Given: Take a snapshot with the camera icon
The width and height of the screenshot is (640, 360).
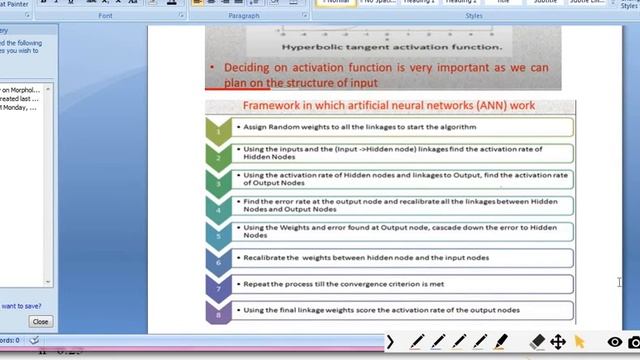Looking at the screenshot, I should [634, 342].
